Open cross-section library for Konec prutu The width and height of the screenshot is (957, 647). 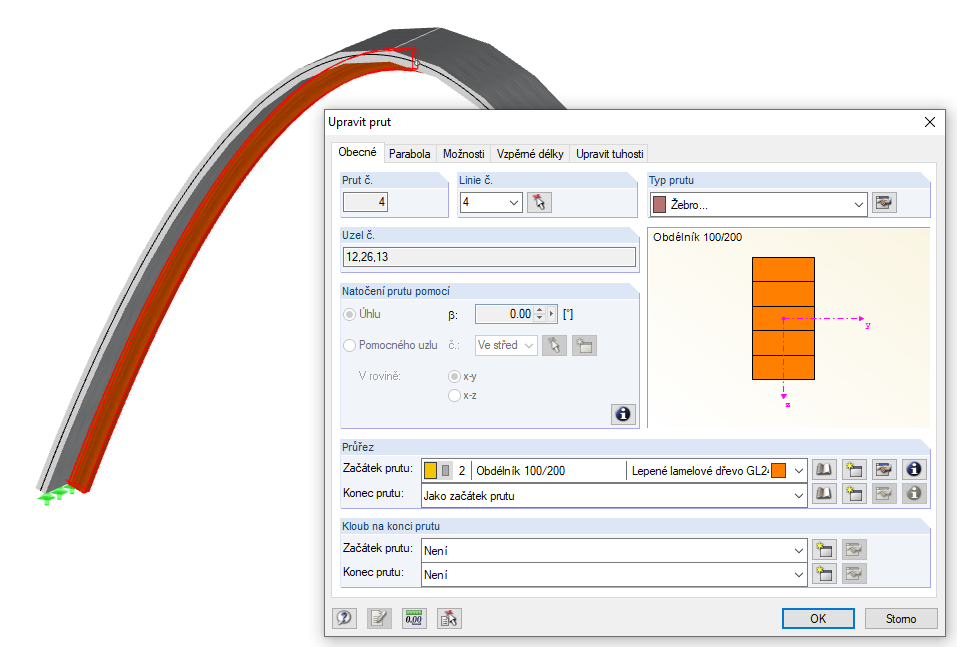[824, 493]
